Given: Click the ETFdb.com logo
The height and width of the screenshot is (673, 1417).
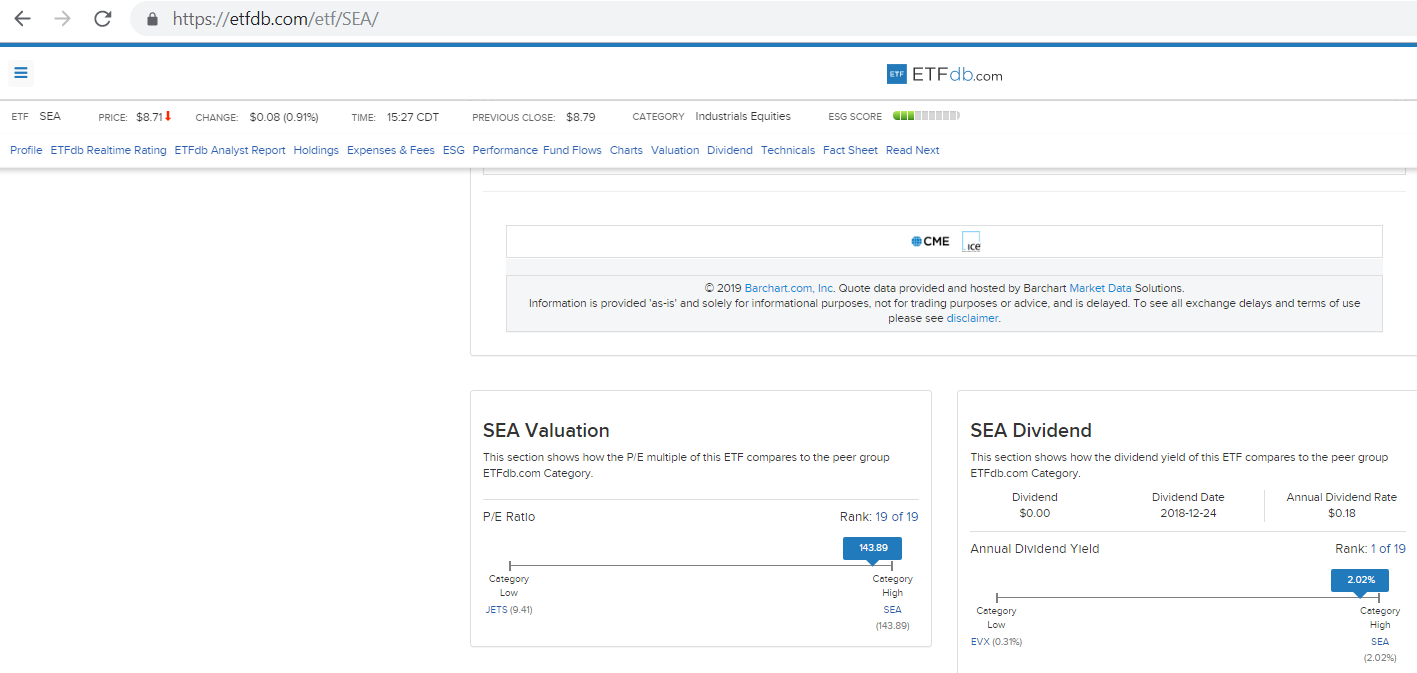Looking at the screenshot, I should (944, 75).
